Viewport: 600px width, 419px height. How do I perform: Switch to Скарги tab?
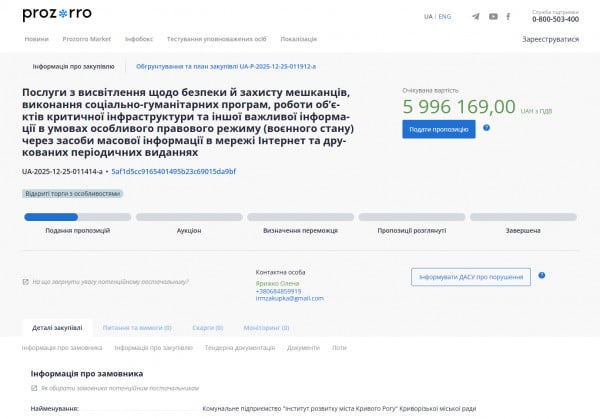pyautogui.click(x=207, y=327)
